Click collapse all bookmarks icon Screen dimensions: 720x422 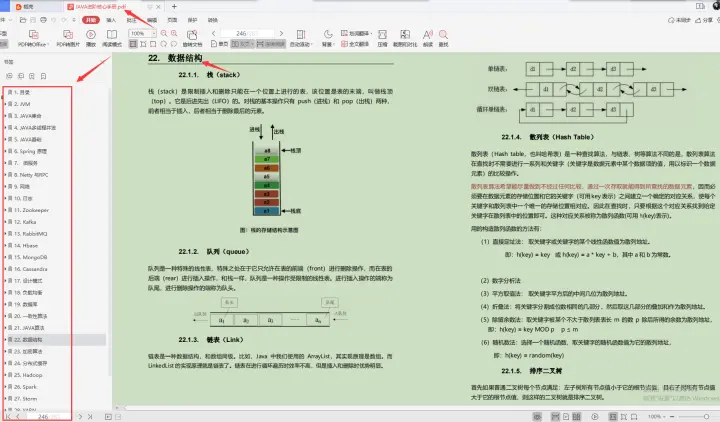click(x=21, y=76)
